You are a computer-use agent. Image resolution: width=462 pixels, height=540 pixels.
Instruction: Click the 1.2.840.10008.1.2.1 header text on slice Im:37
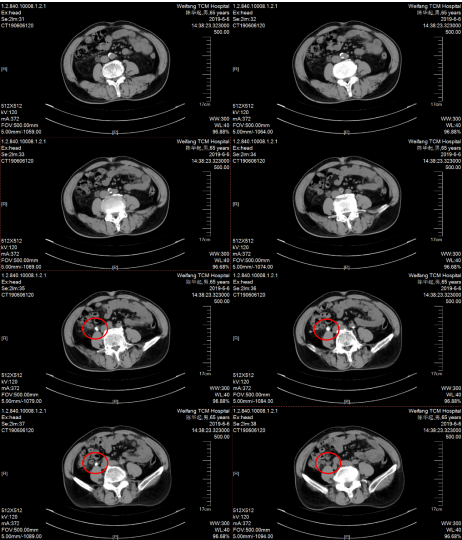coord(24,411)
